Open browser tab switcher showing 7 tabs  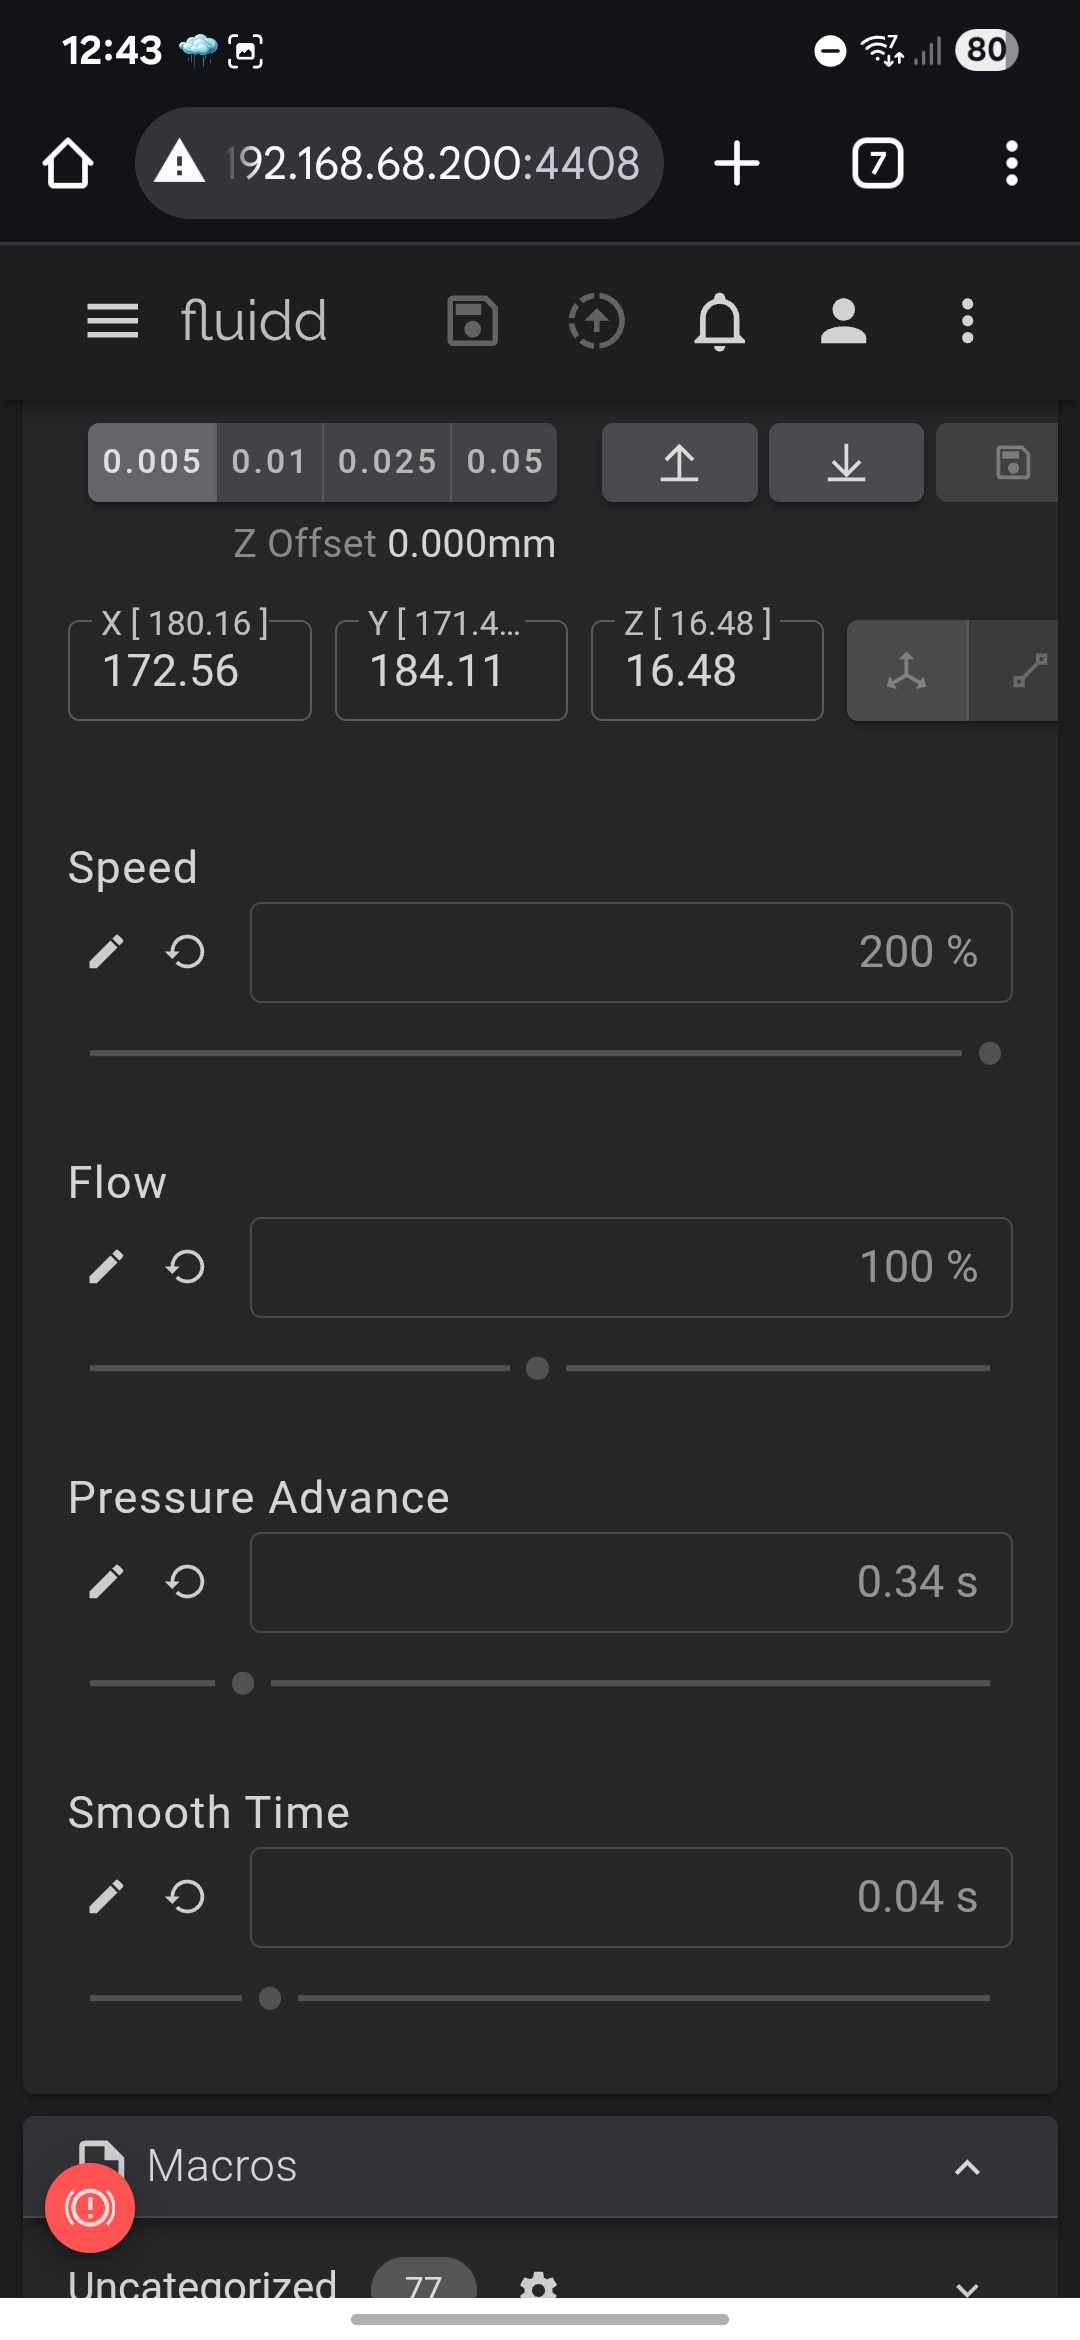pos(877,163)
